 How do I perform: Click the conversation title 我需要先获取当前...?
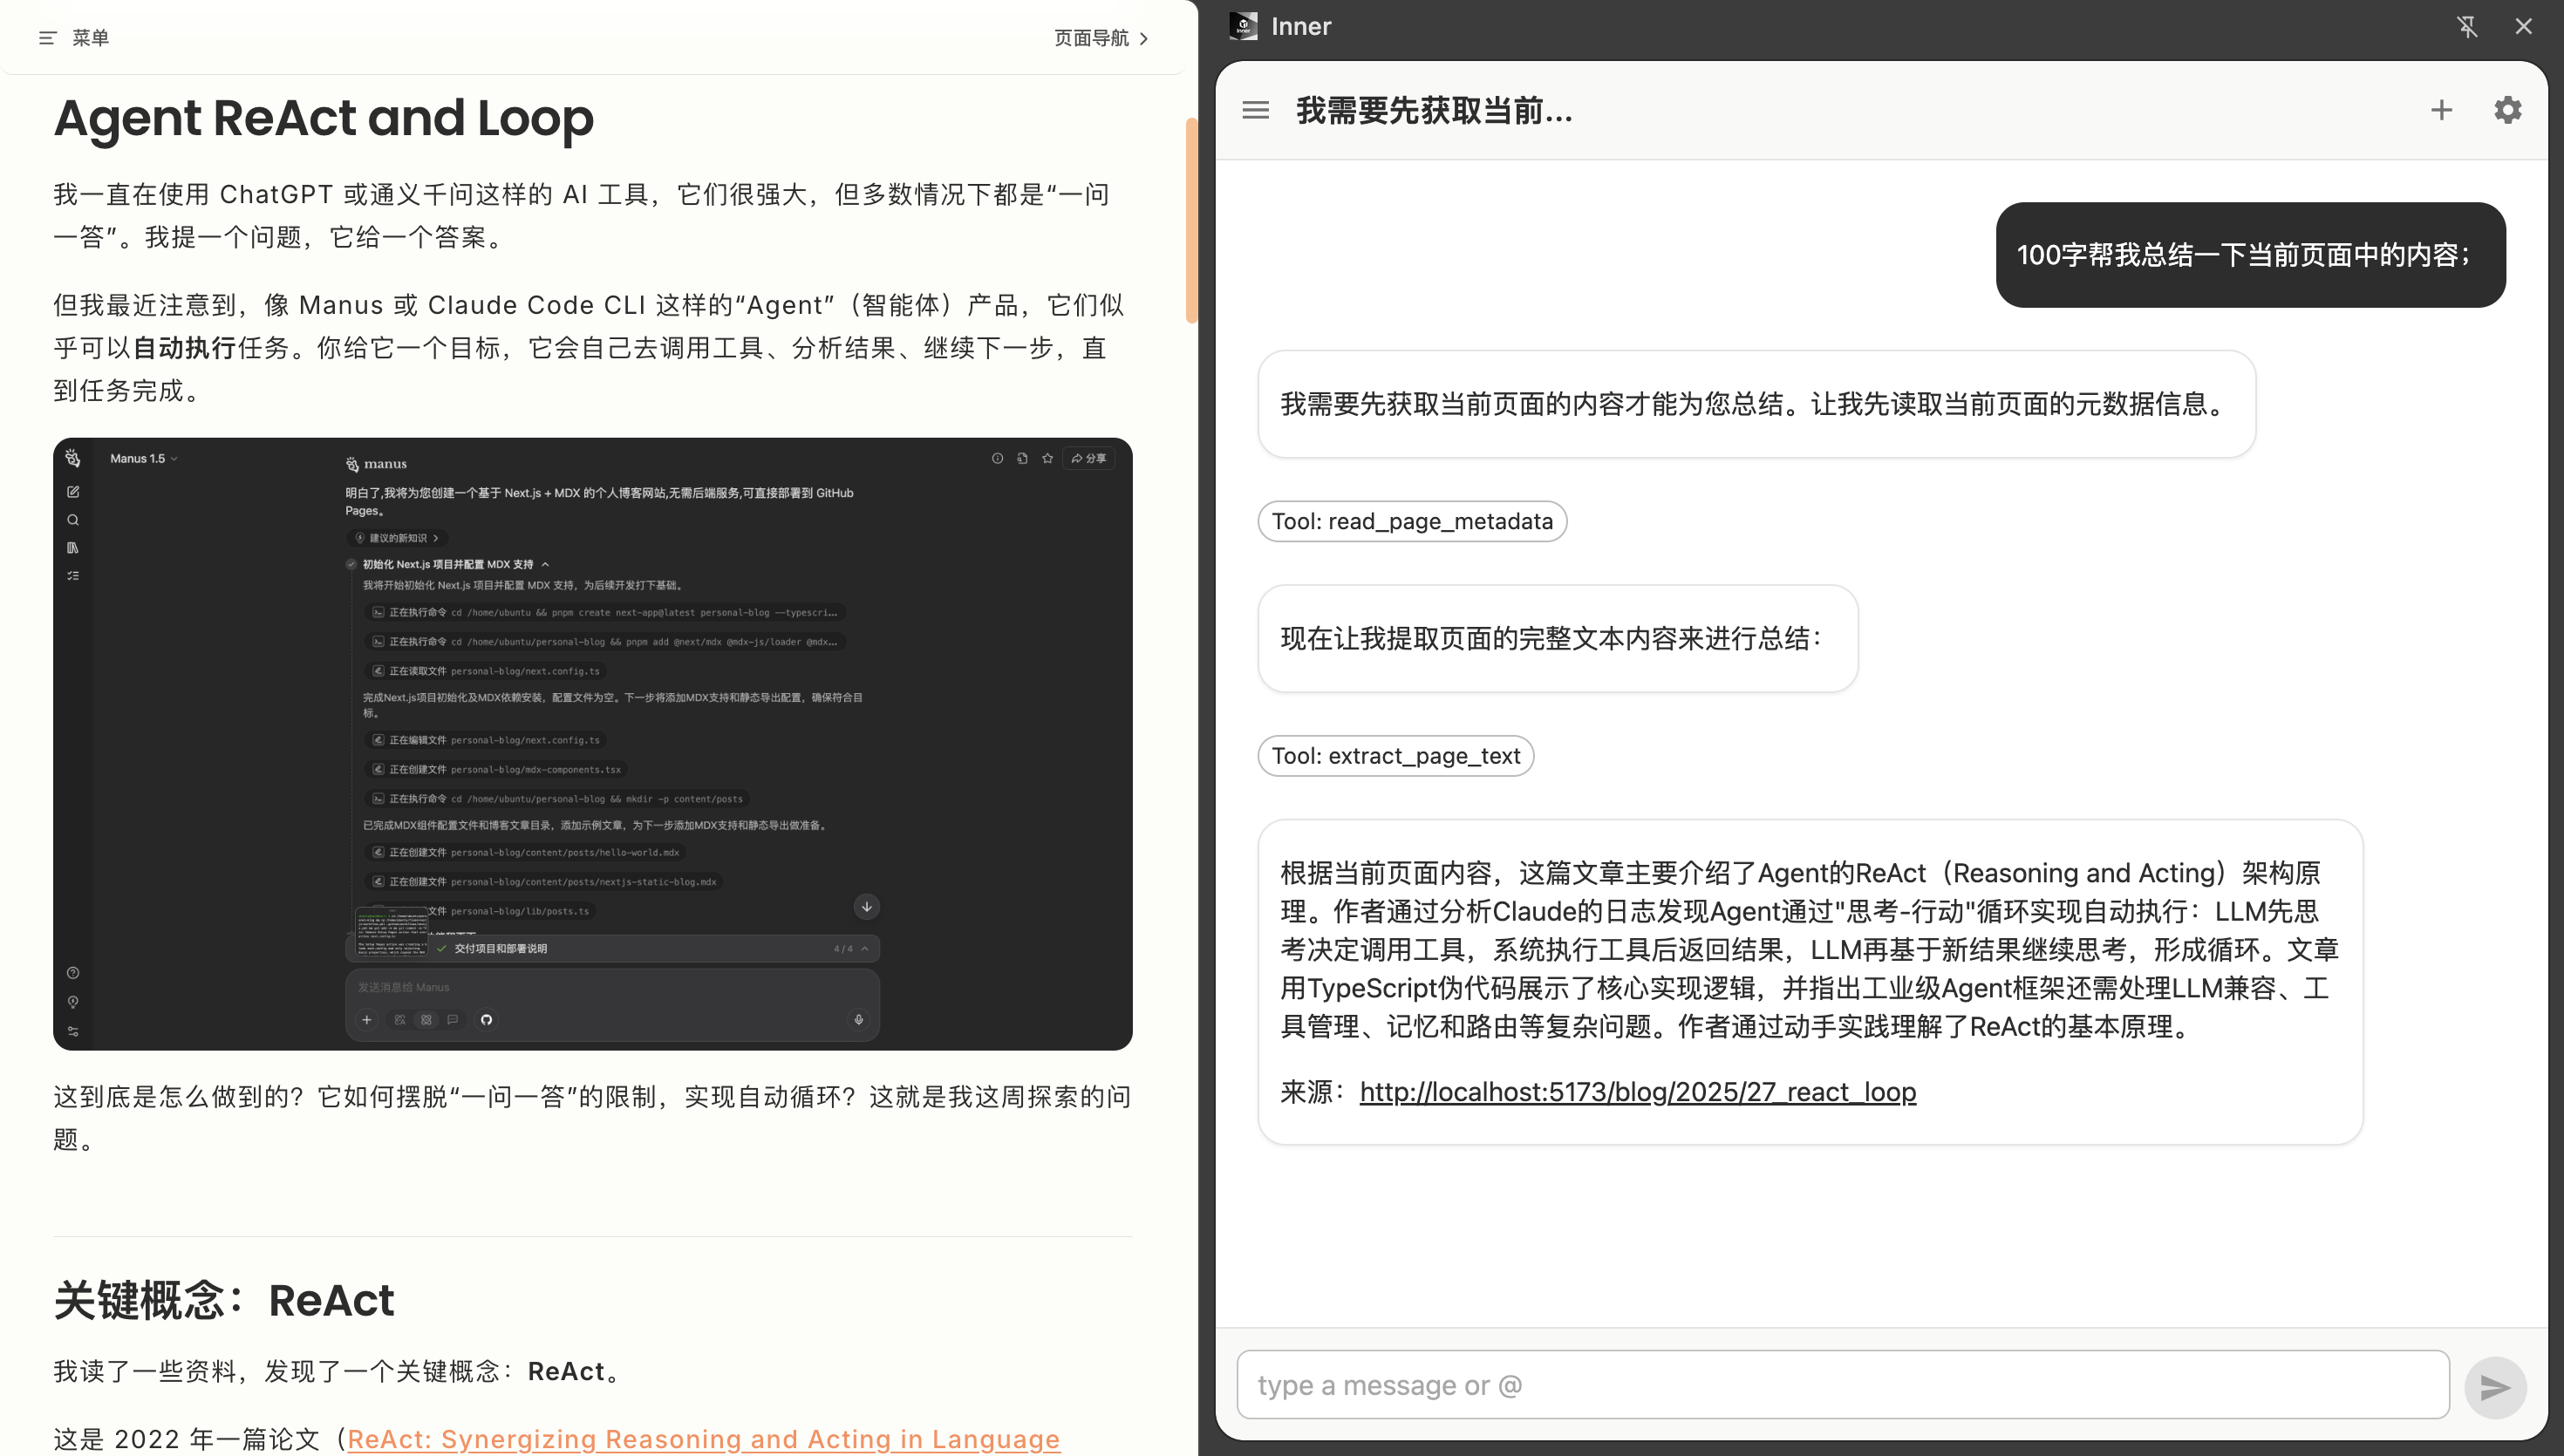pos(1433,111)
